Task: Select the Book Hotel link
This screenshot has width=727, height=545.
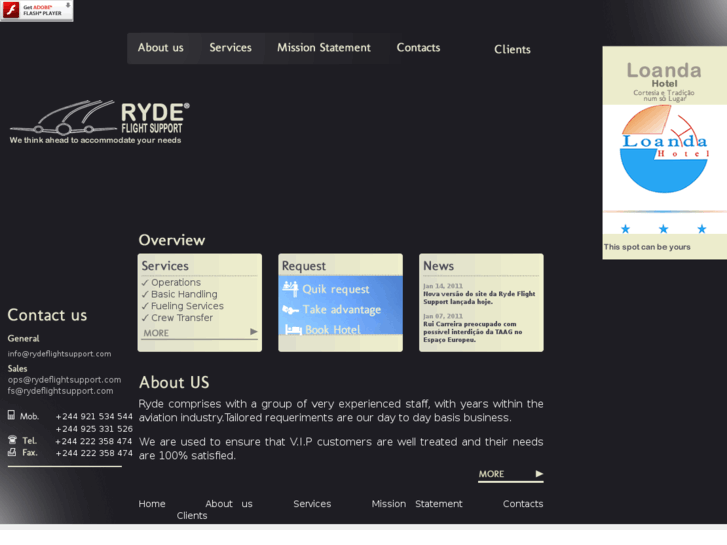Action: (x=332, y=330)
